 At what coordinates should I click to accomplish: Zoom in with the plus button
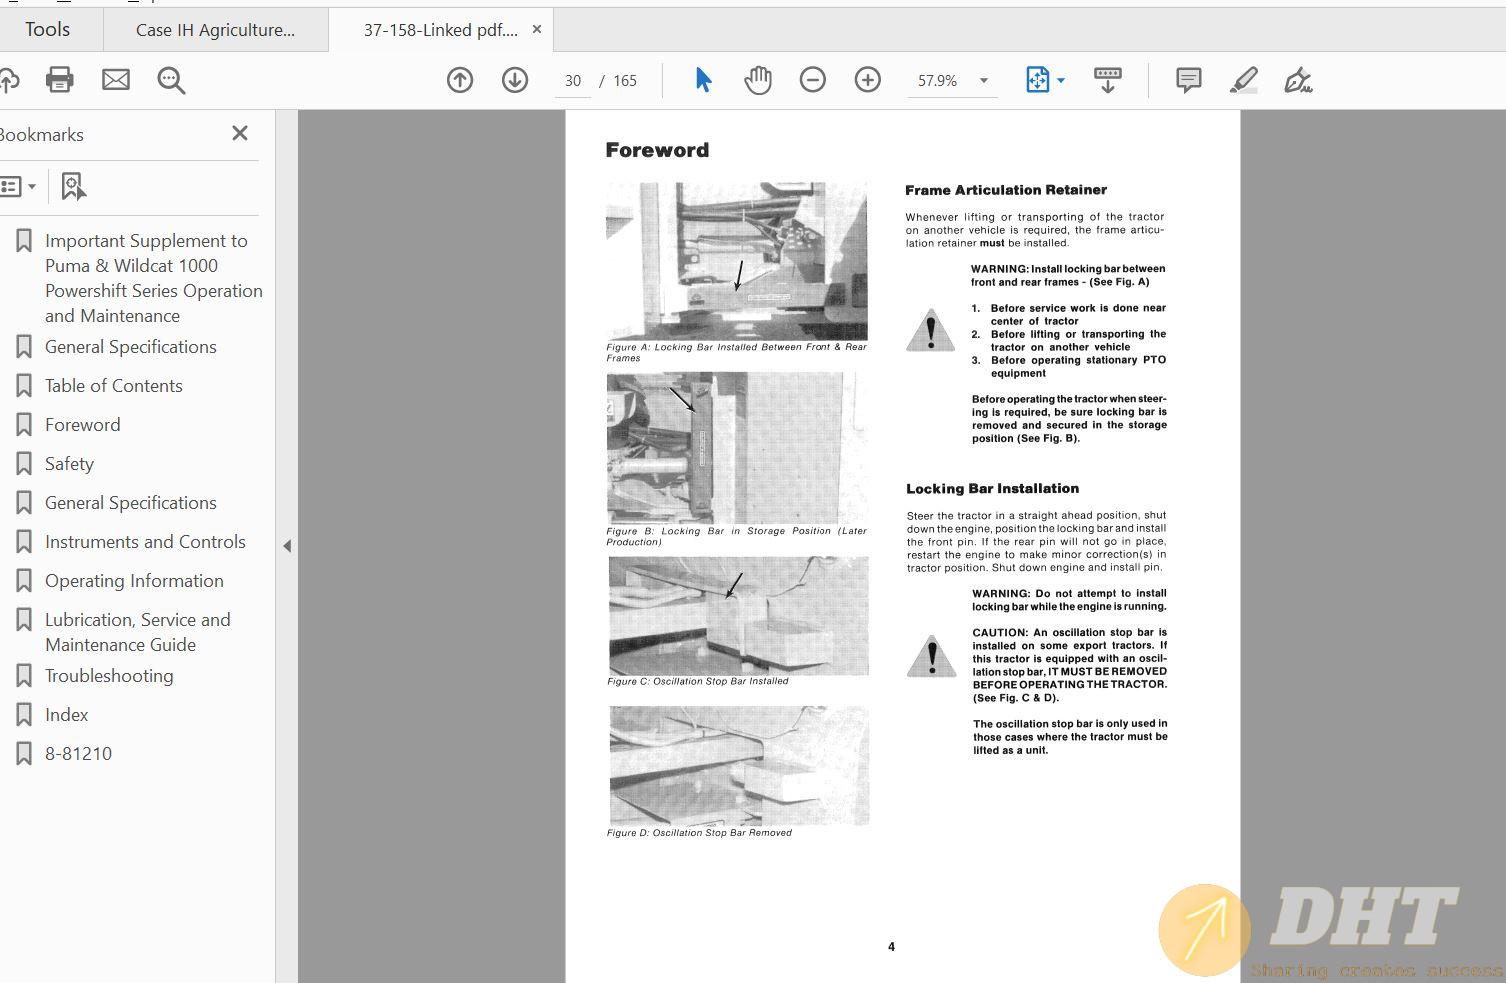[868, 80]
